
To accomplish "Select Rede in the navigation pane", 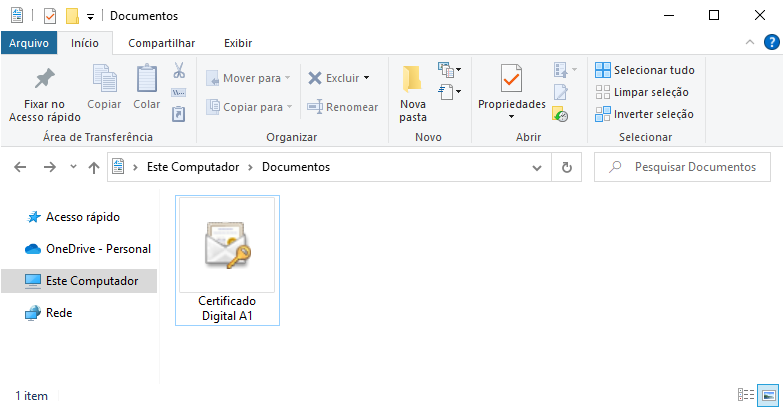I will tap(48, 313).
